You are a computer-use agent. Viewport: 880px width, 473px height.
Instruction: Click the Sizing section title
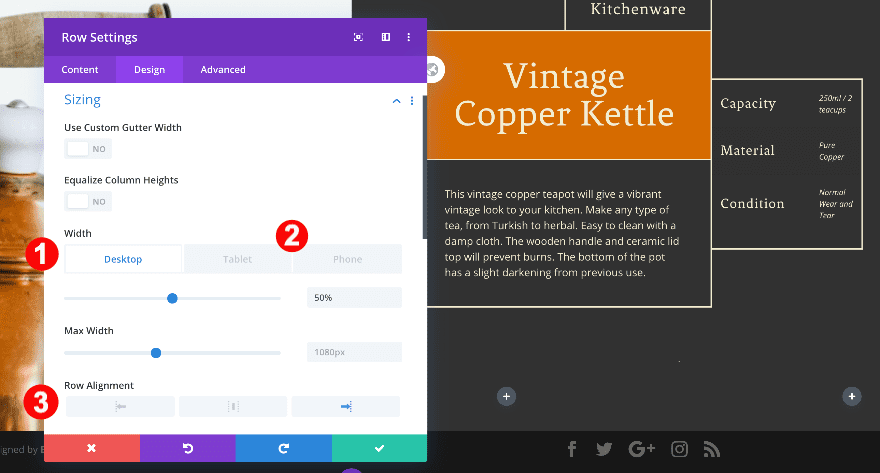click(x=82, y=99)
